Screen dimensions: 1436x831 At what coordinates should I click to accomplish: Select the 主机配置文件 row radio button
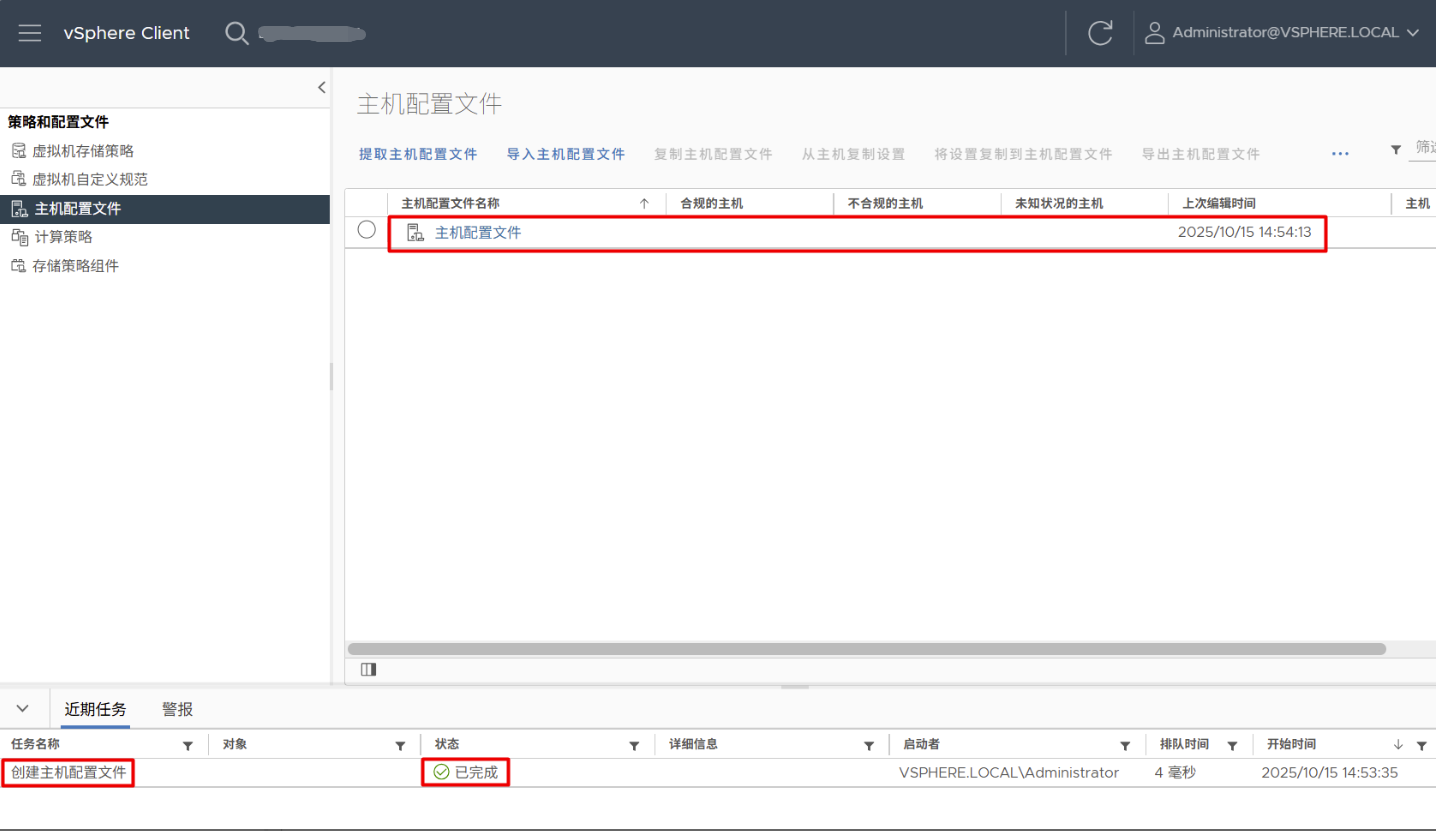[x=367, y=230]
